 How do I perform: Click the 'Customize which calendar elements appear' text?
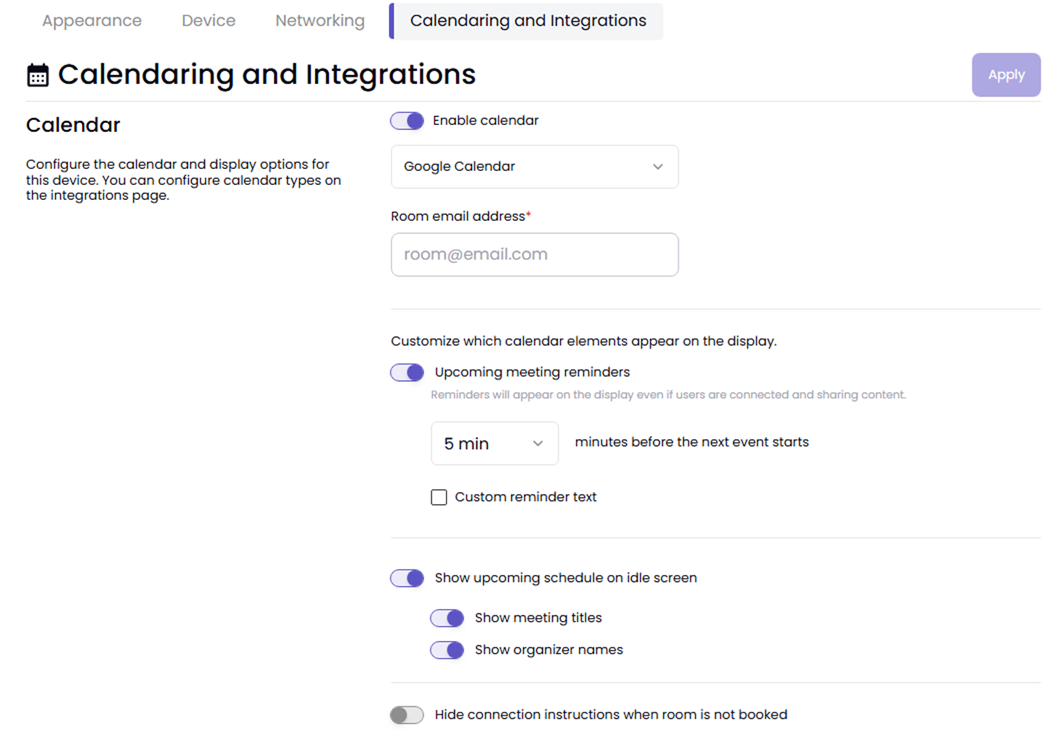(584, 341)
